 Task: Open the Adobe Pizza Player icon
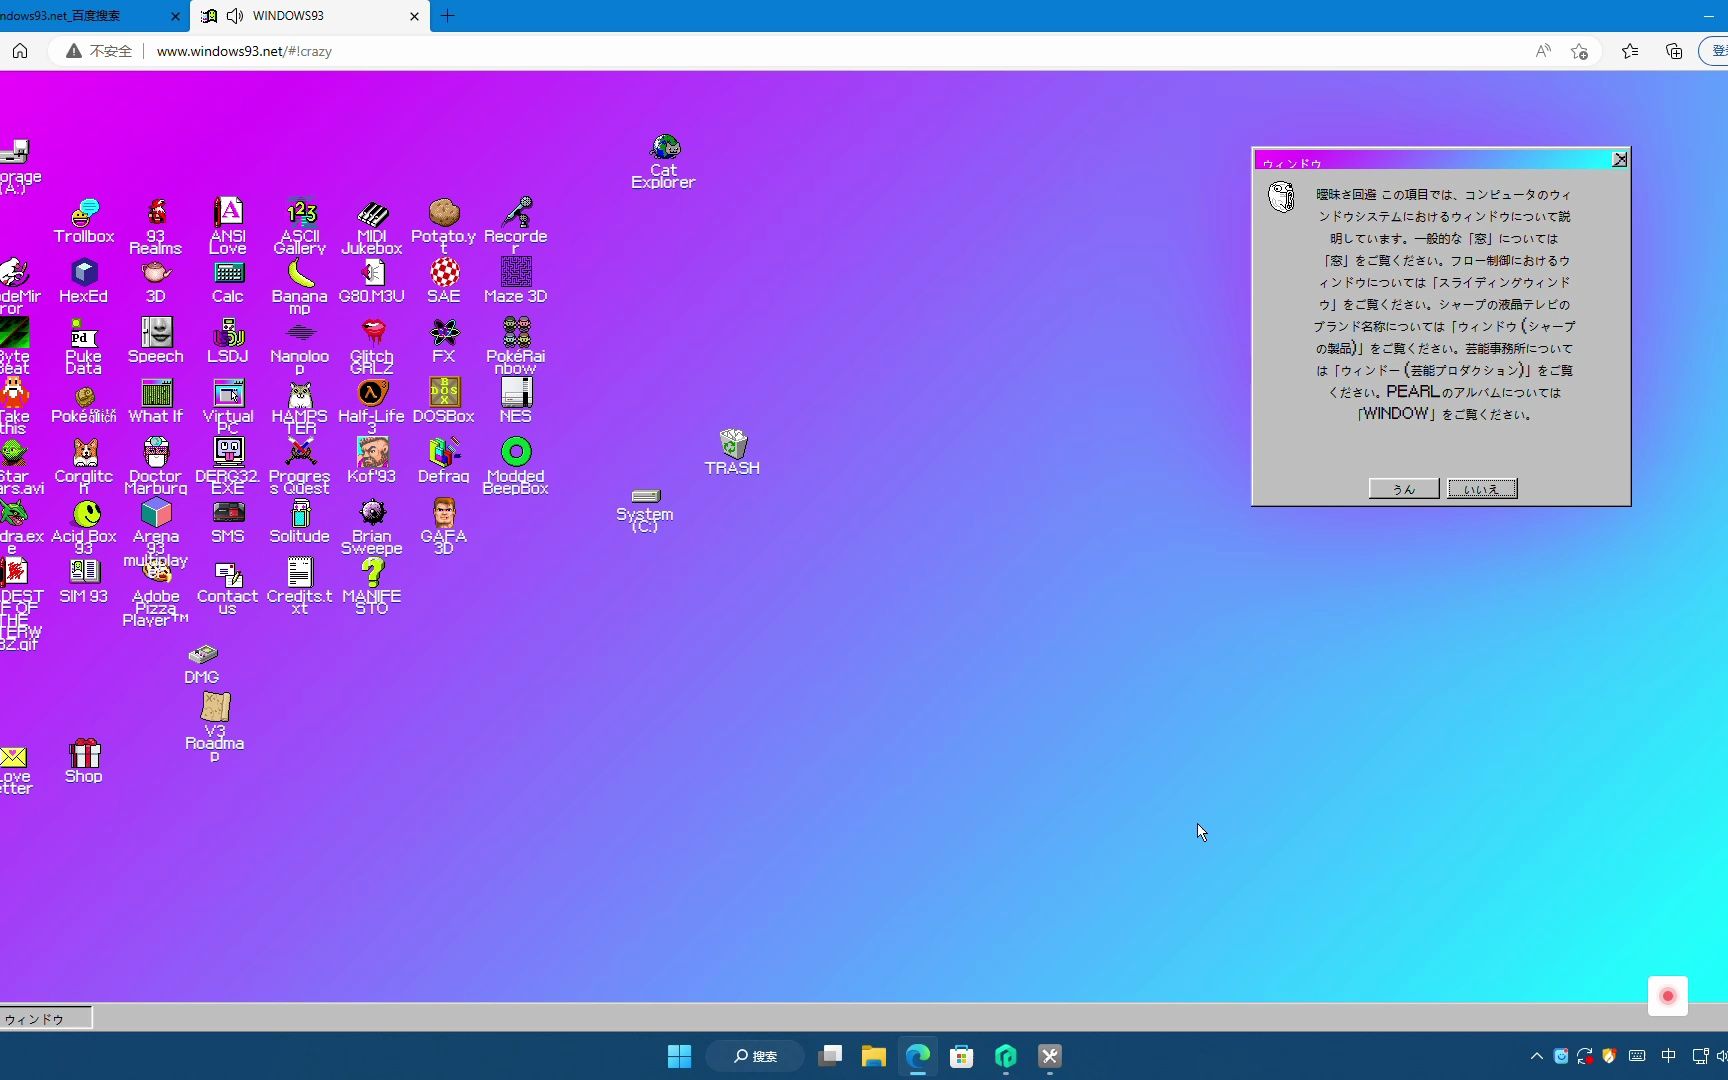[156, 592]
